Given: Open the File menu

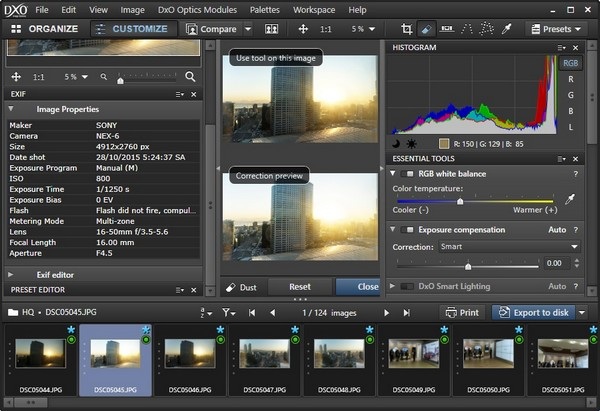Looking at the screenshot, I should pos(42,10).
